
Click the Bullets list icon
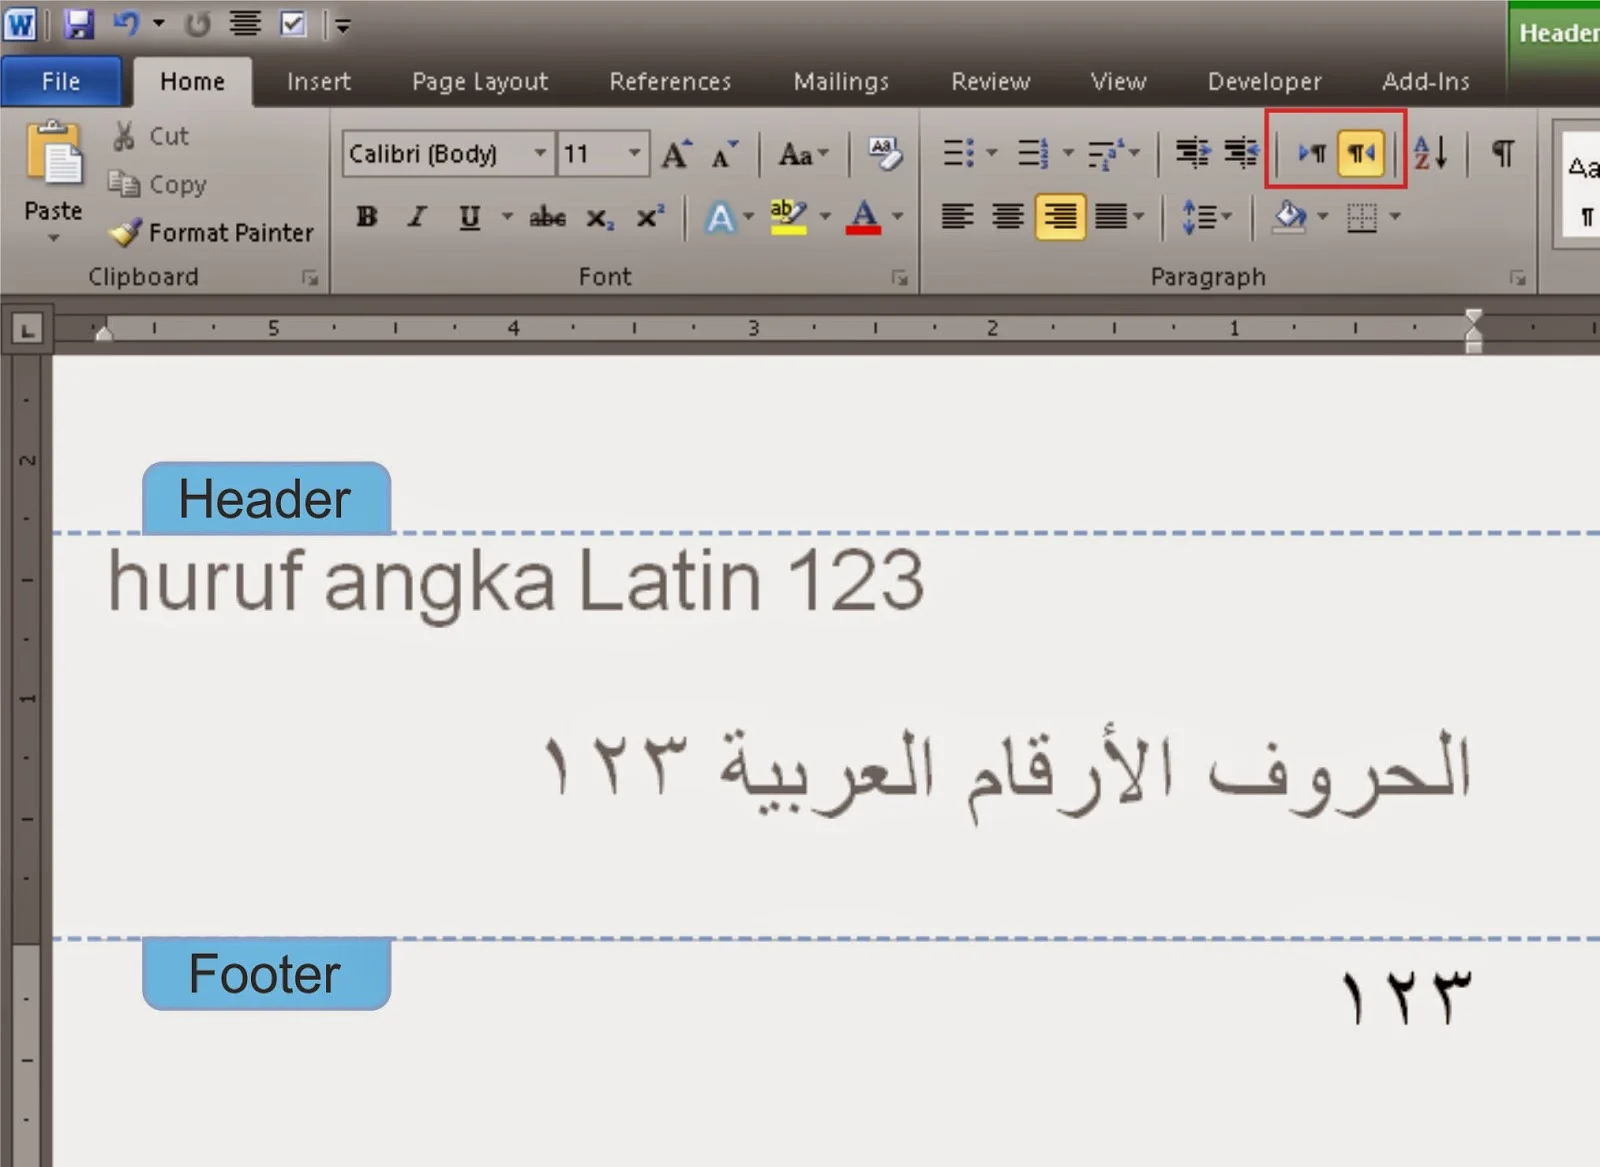(958, 153)
